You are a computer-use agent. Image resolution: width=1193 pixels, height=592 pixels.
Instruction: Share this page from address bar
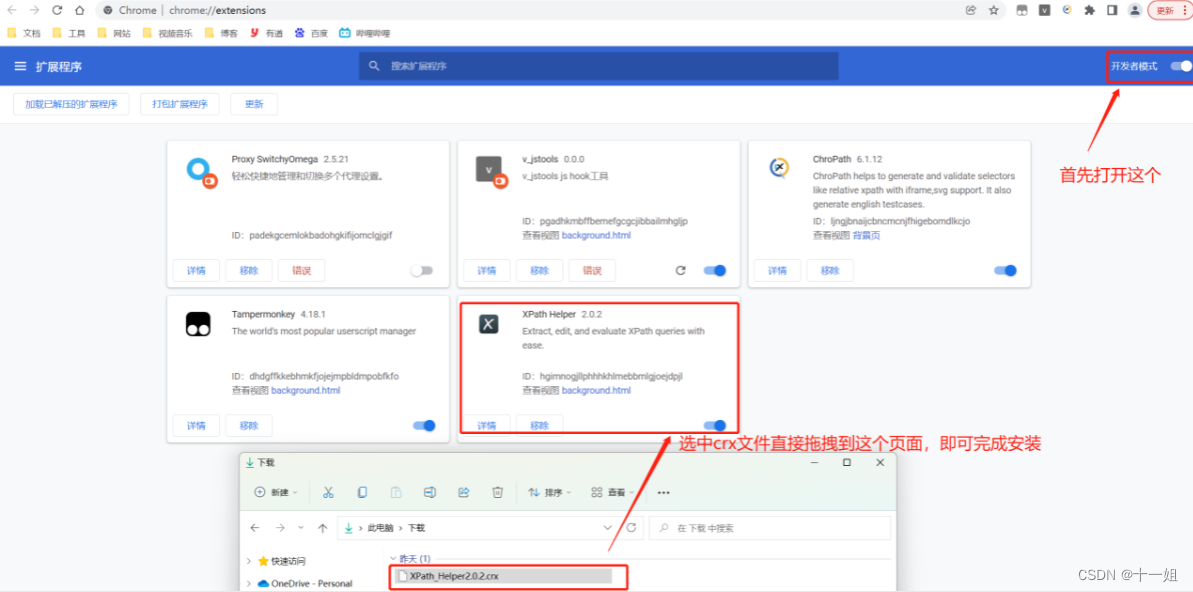971,11
